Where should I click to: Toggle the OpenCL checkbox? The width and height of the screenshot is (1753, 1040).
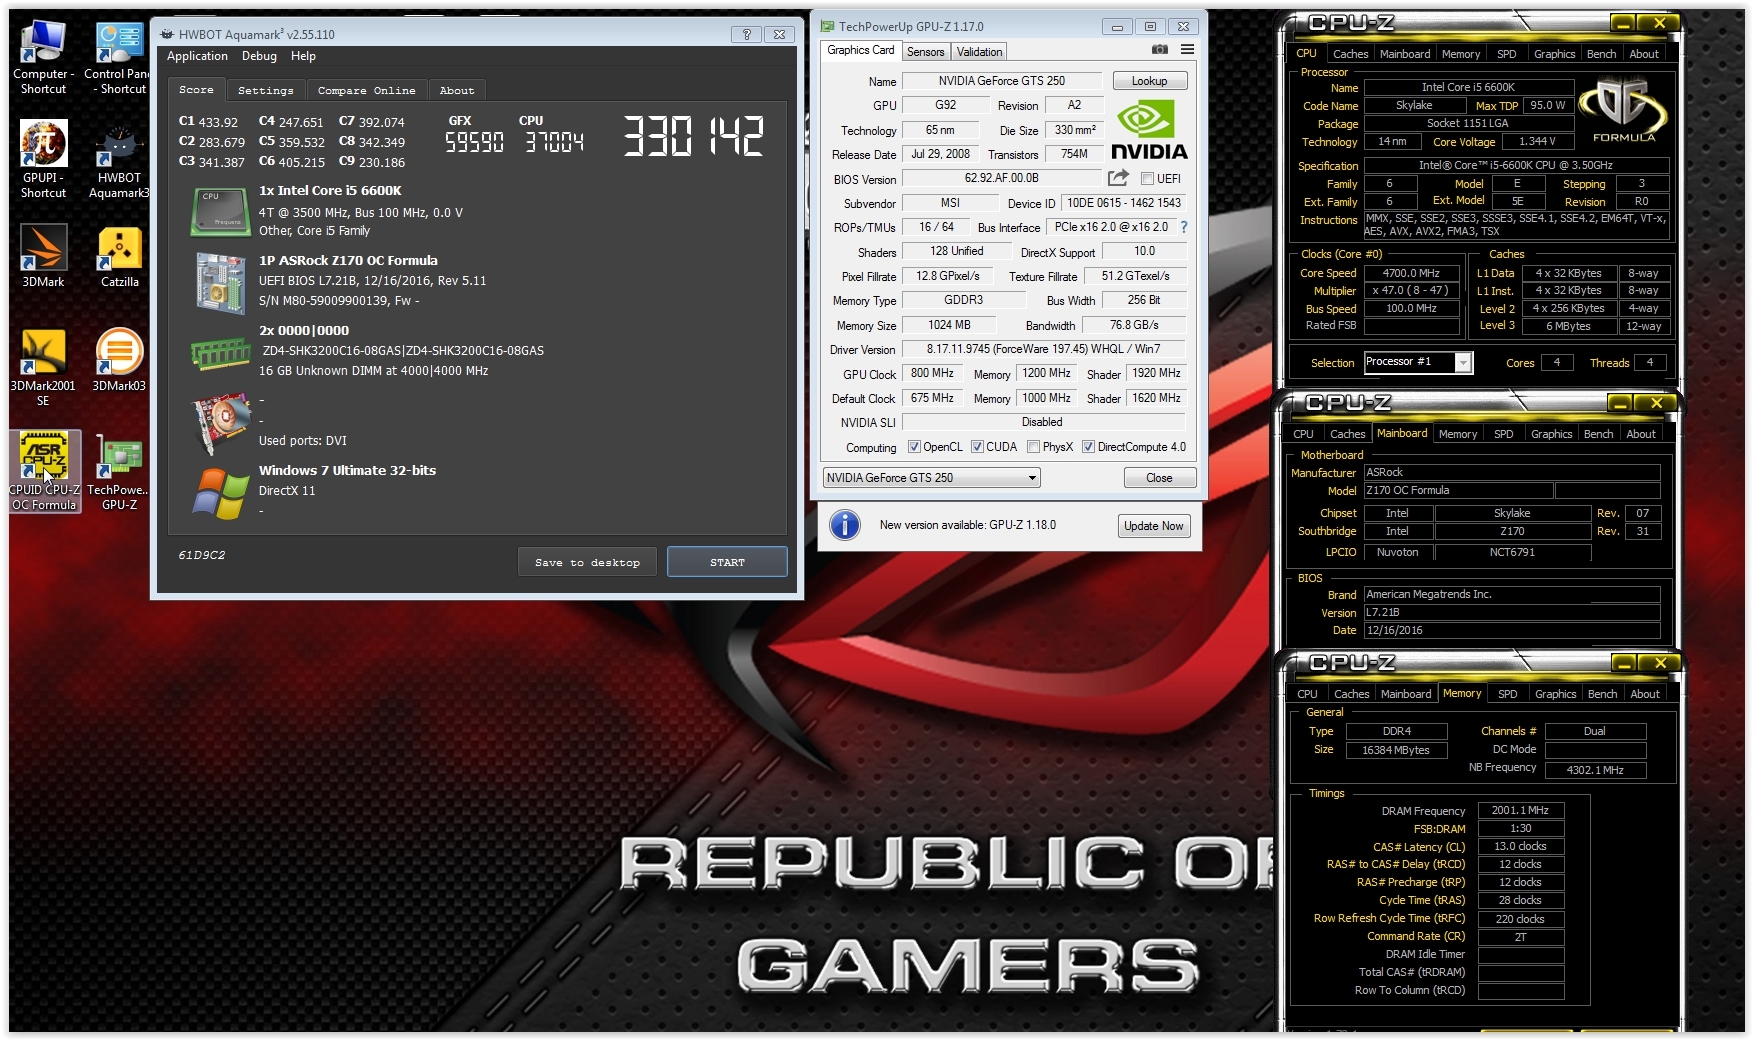[914, 447]
